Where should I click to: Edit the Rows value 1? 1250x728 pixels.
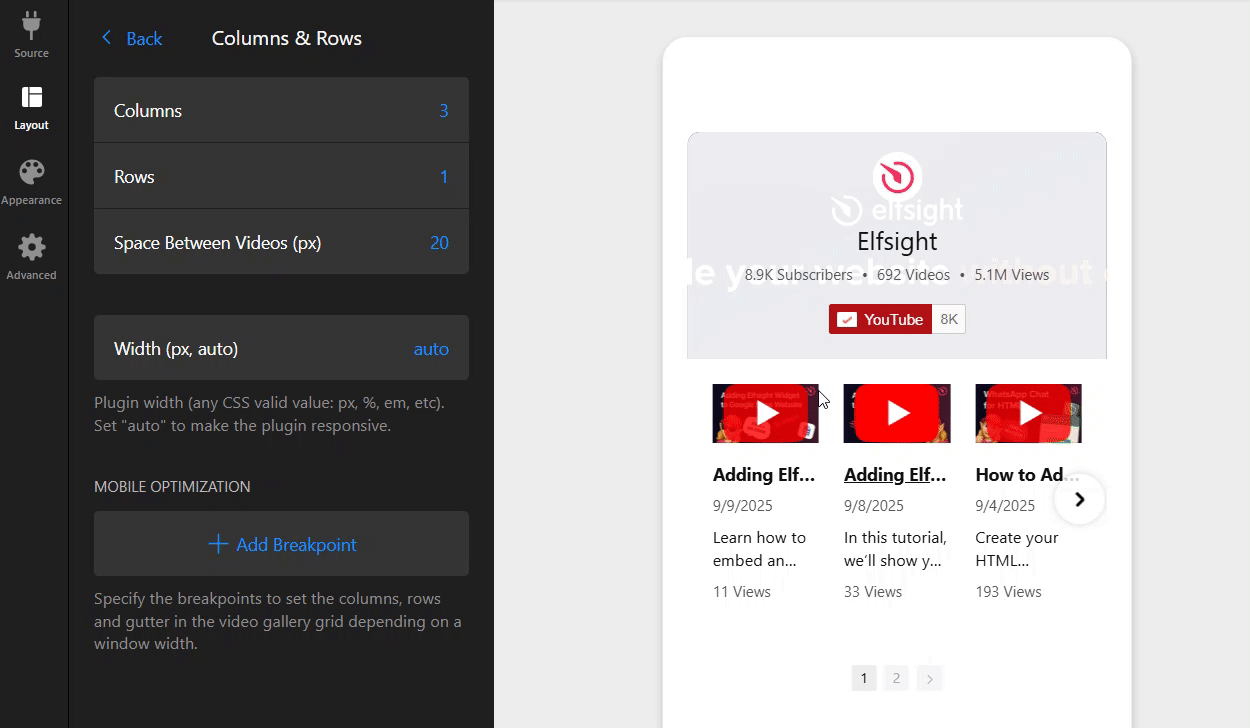click(x=443, y=177)
